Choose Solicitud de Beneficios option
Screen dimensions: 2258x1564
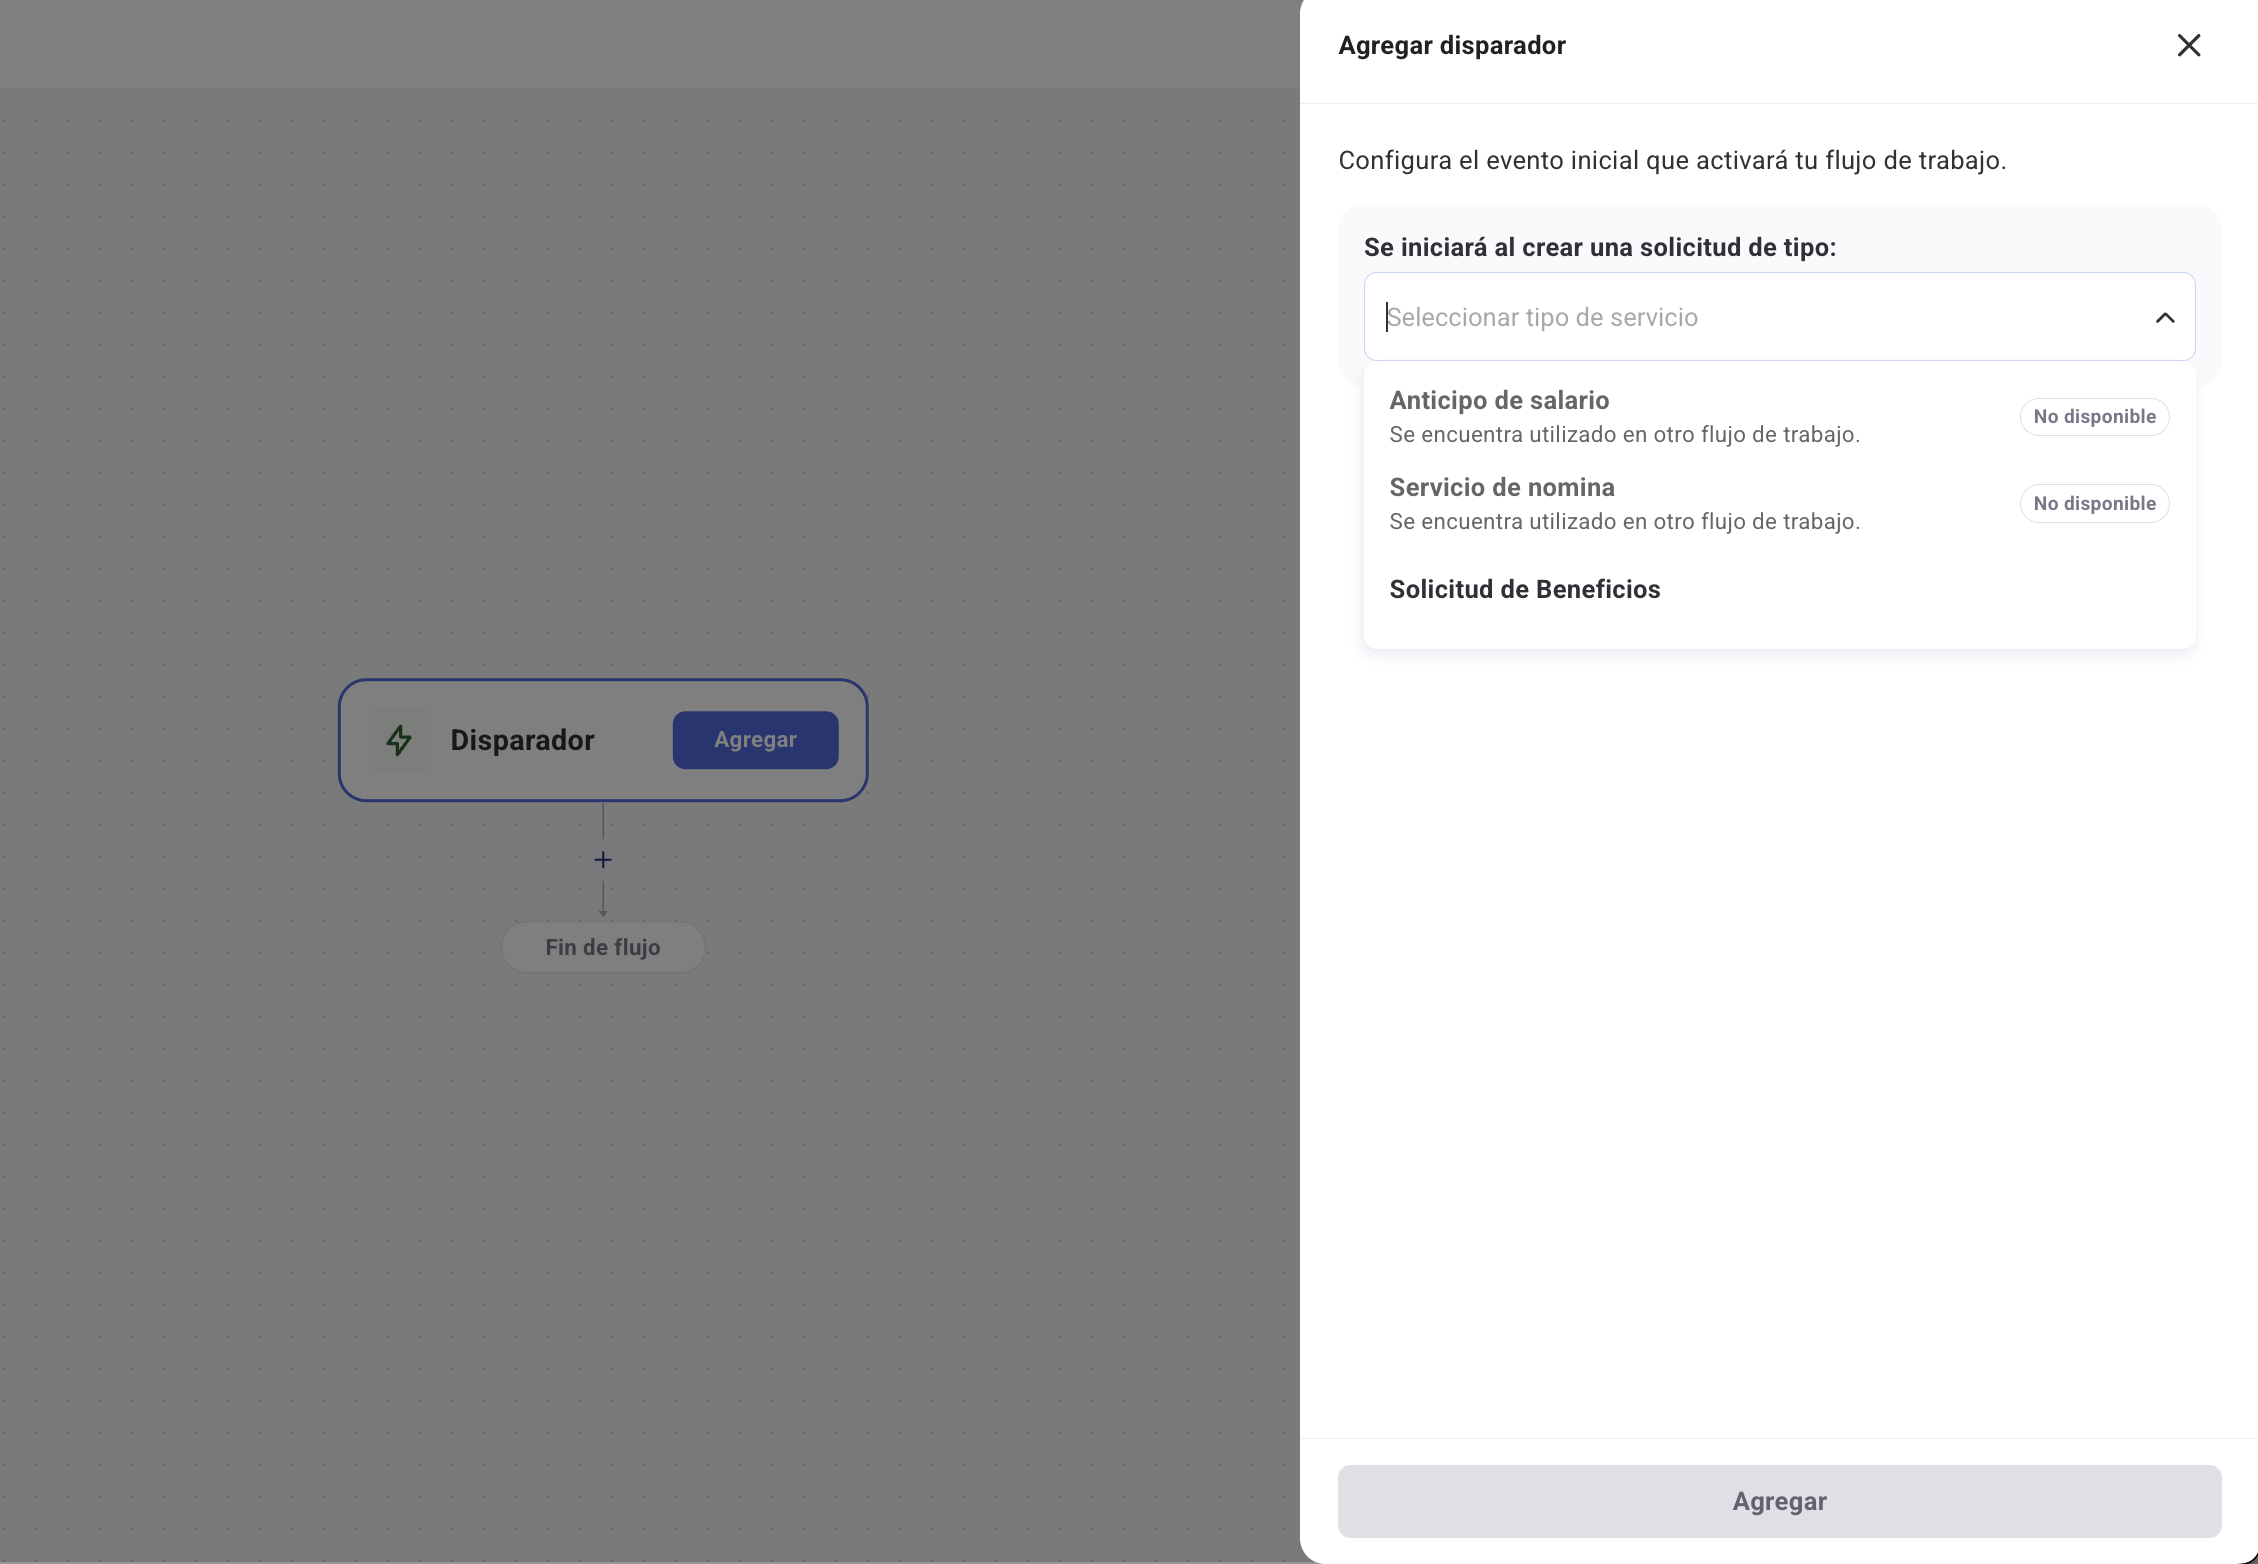pyautogui.click(x=1524, y=589)
